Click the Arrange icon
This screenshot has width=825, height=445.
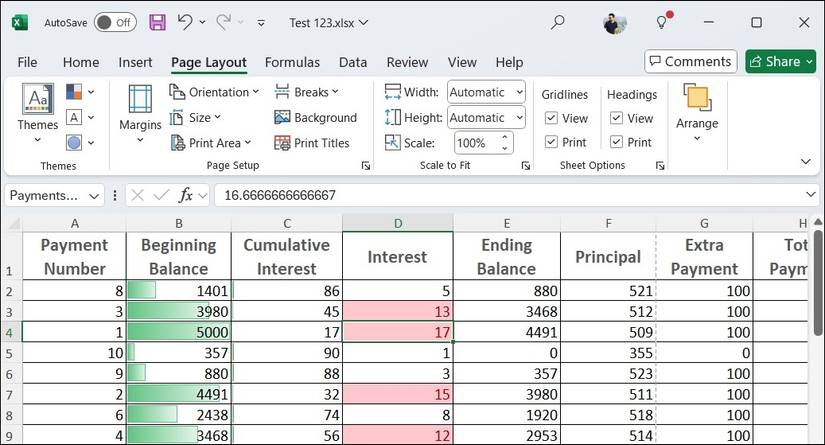697,97
